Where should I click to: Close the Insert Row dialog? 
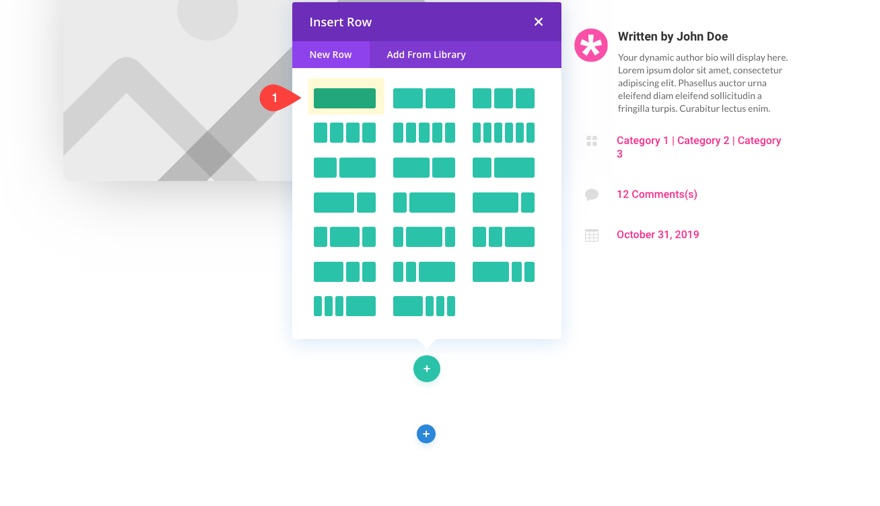coord(538,22)
